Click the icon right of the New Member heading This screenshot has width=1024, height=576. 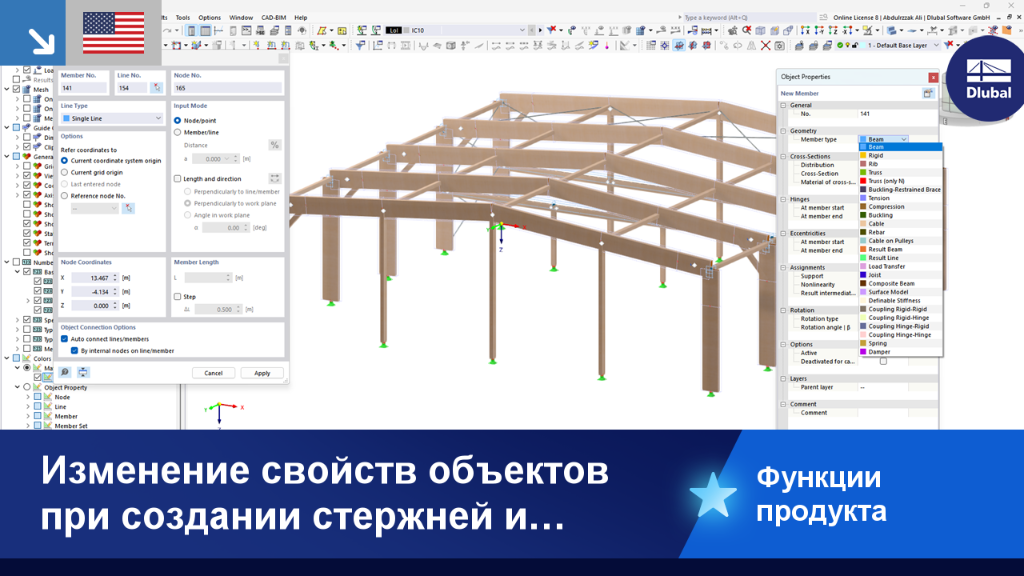pos(928,93)
